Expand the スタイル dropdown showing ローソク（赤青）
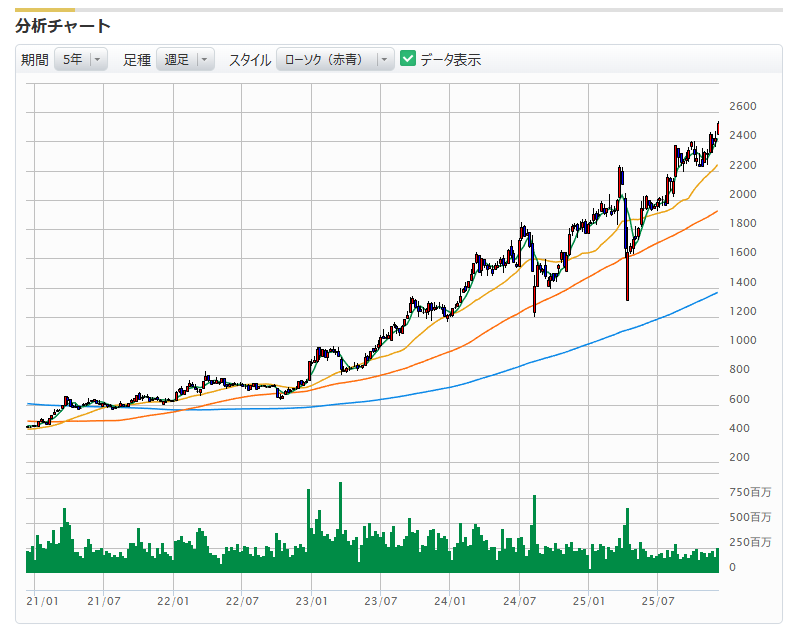Screen dimensions: 799x626 [x=335, y=60]
